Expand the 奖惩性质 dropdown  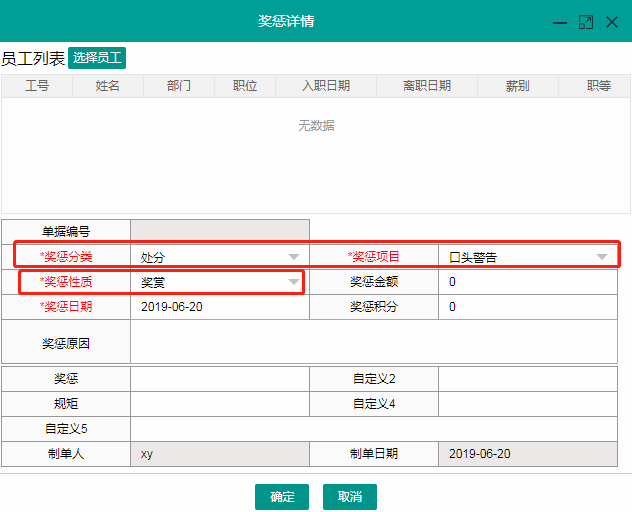294,282
